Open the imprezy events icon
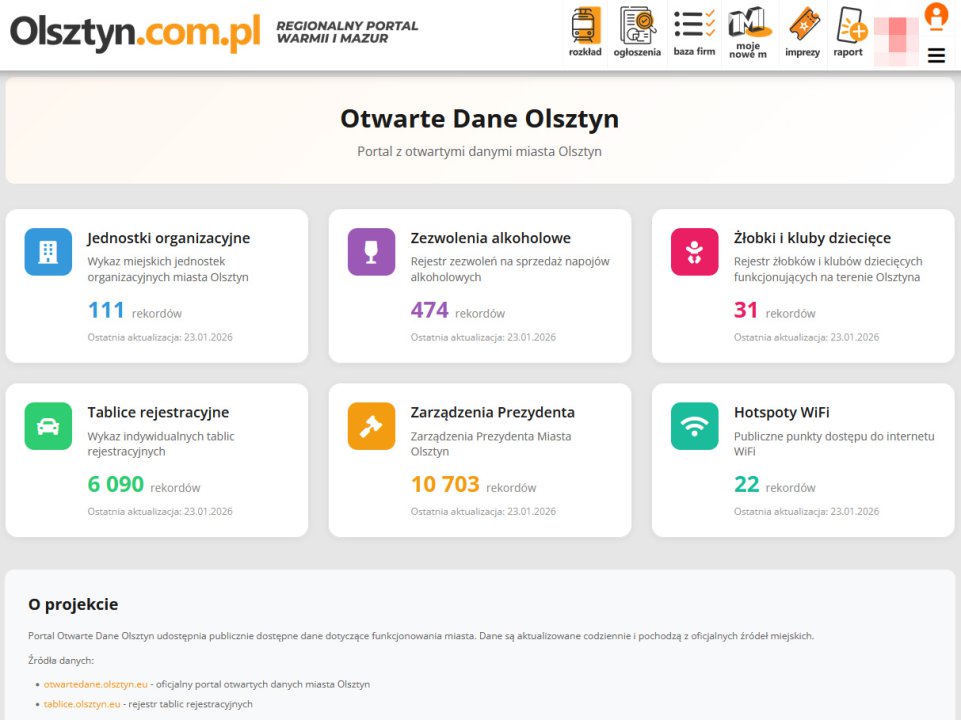The image size is (961, 720). click(x=802, y=32)
